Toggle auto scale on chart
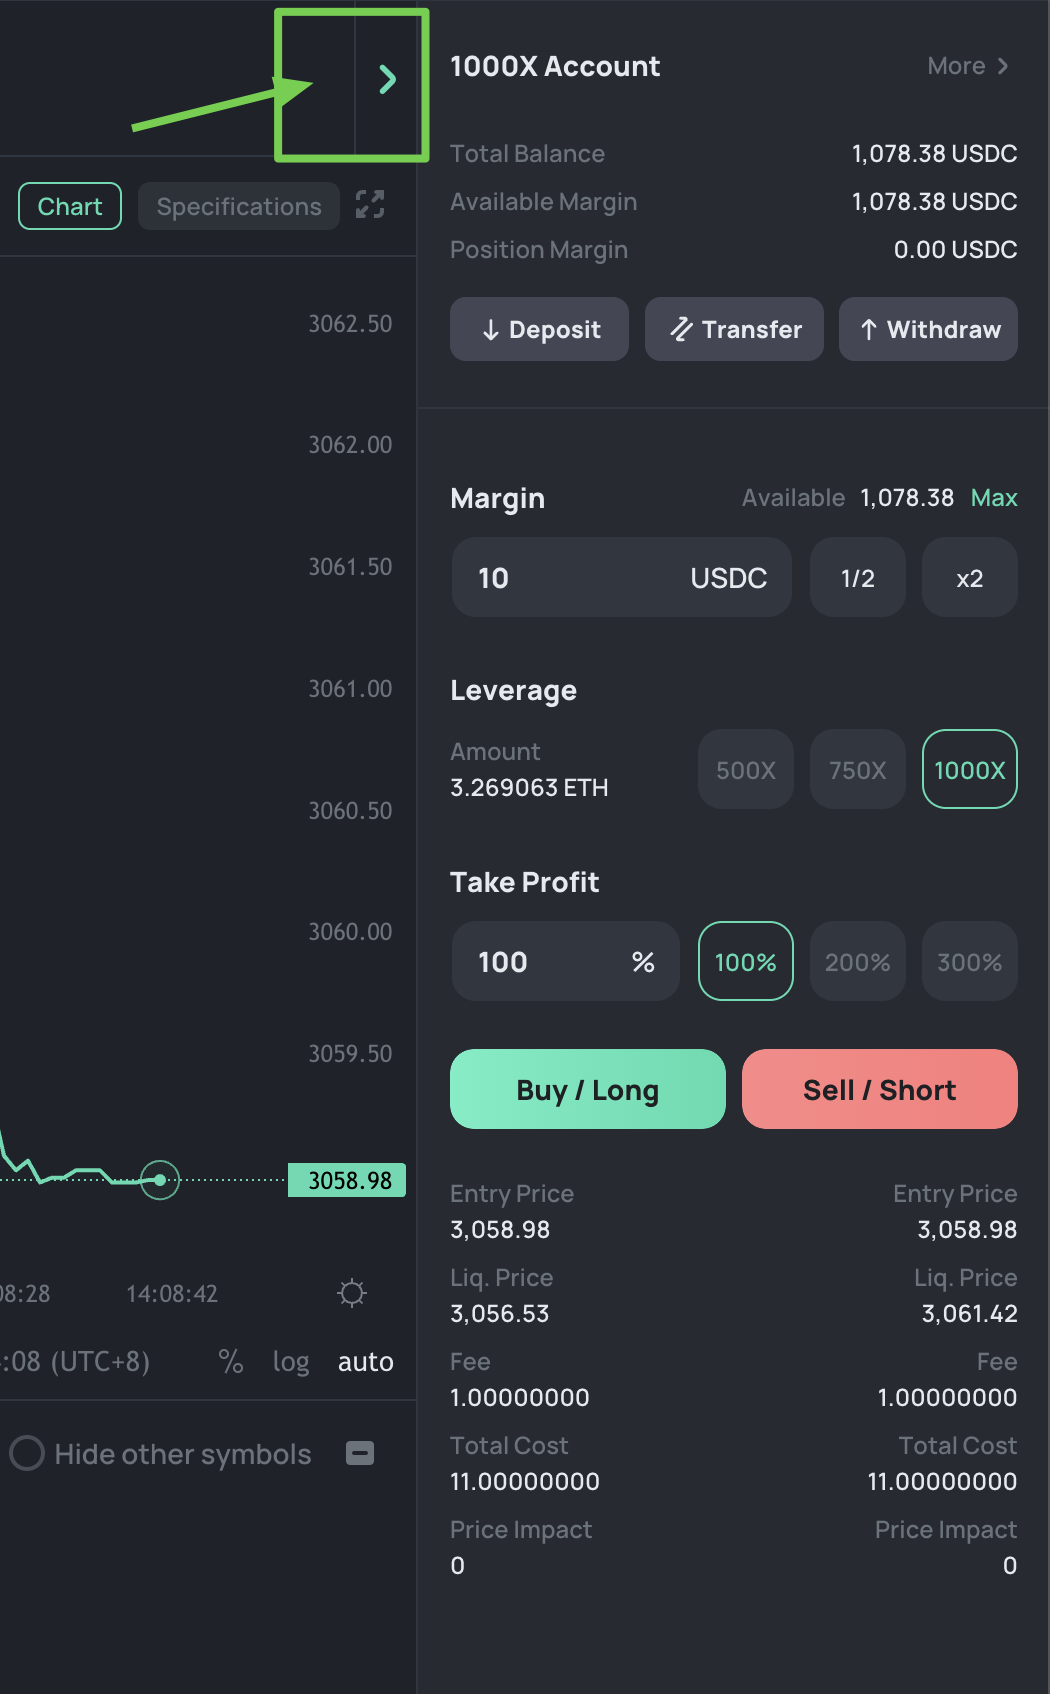The height and width of the screenshot is (1694, 1050). coord(365,1361)
